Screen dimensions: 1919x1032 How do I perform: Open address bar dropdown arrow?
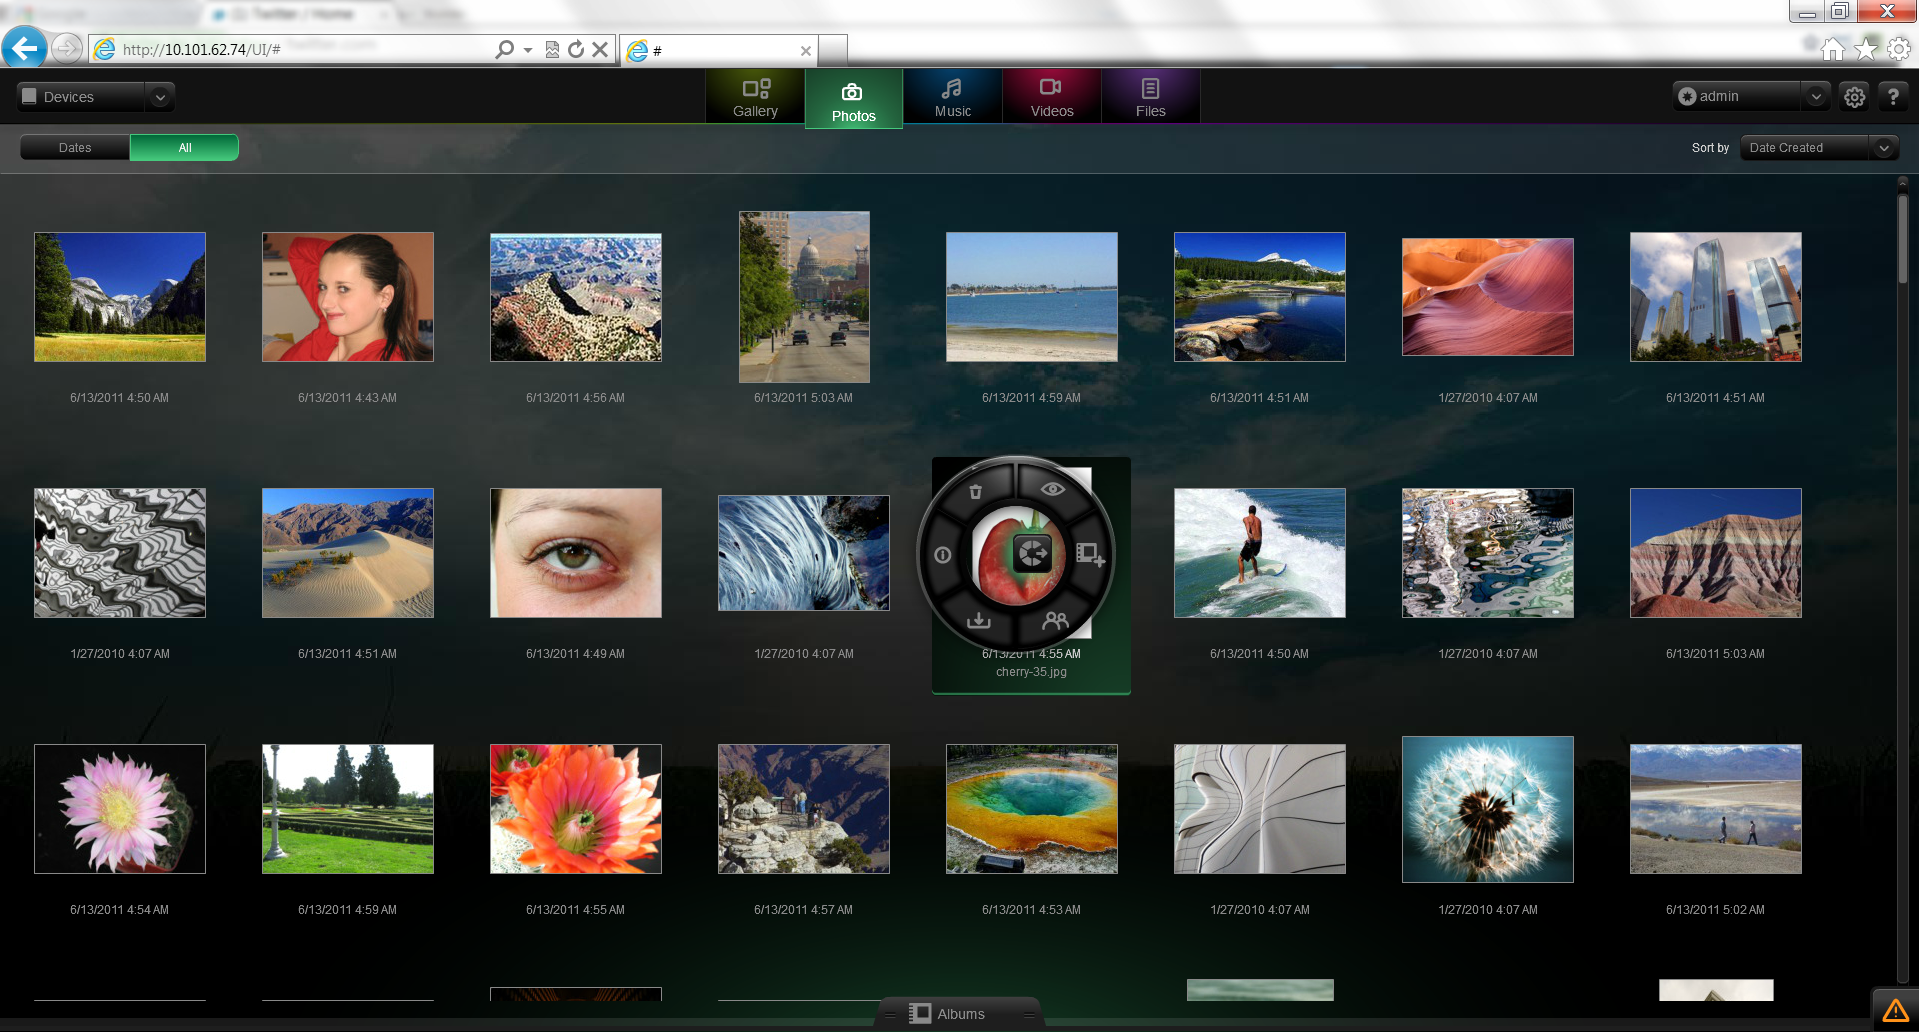[x=528, y=49]
